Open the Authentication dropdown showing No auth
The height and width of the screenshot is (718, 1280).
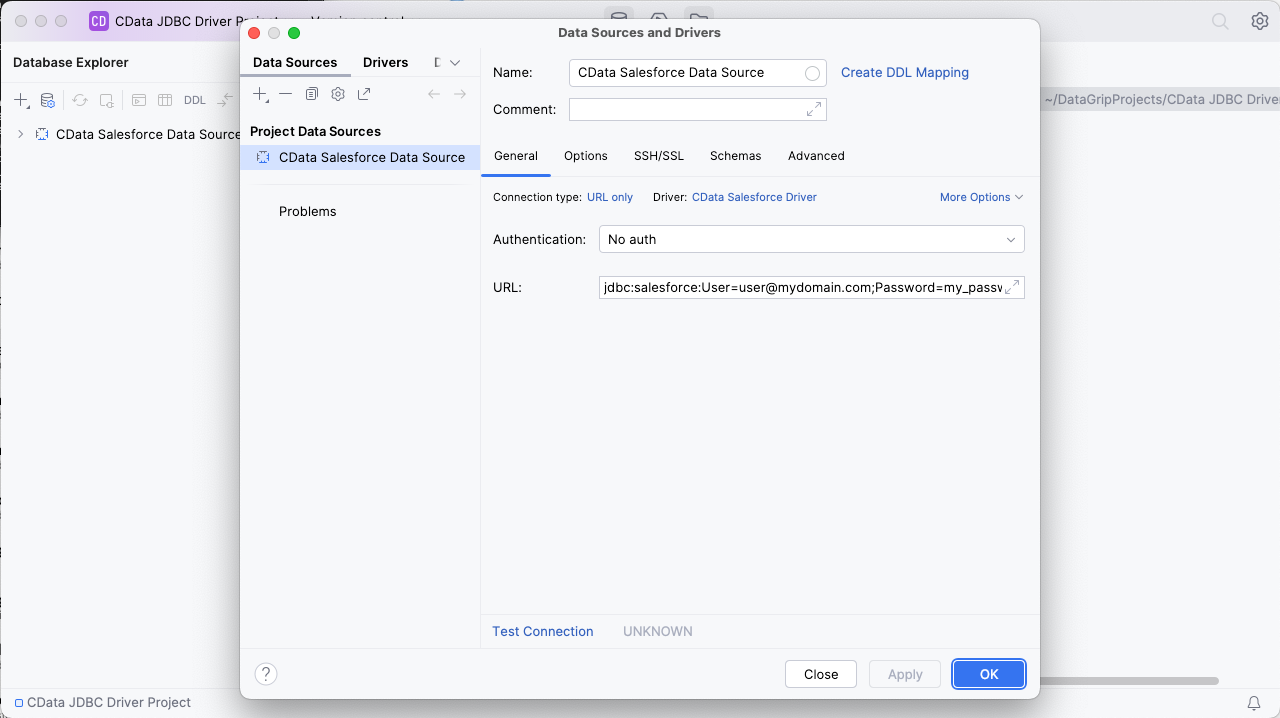click(x=811, y=240)
